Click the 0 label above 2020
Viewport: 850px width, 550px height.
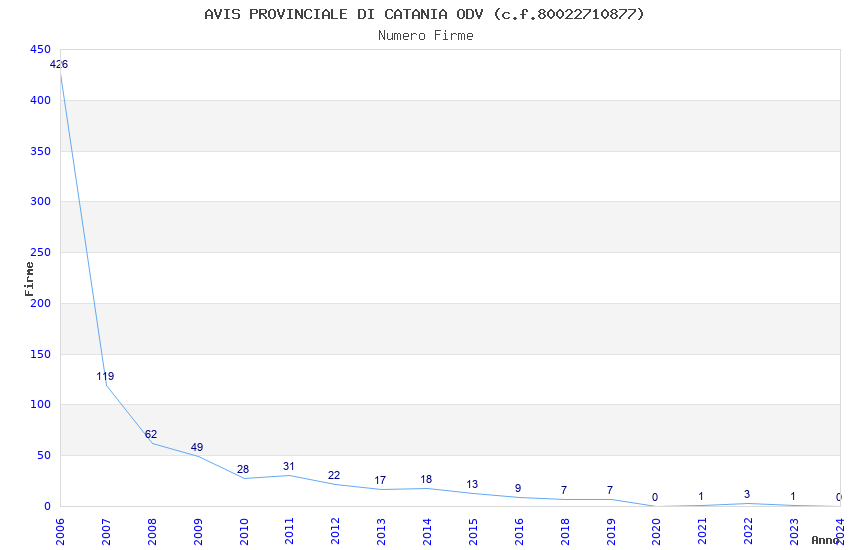tap(655, 497)
